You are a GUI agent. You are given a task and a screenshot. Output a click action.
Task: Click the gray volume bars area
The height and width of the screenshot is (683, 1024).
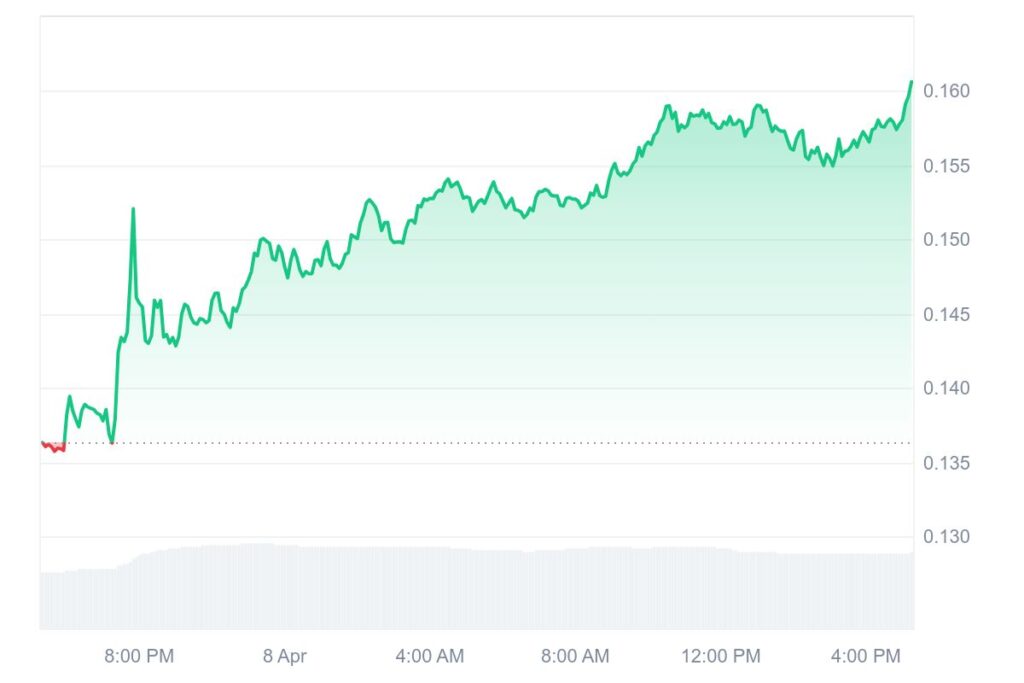(x=477, y=588)
